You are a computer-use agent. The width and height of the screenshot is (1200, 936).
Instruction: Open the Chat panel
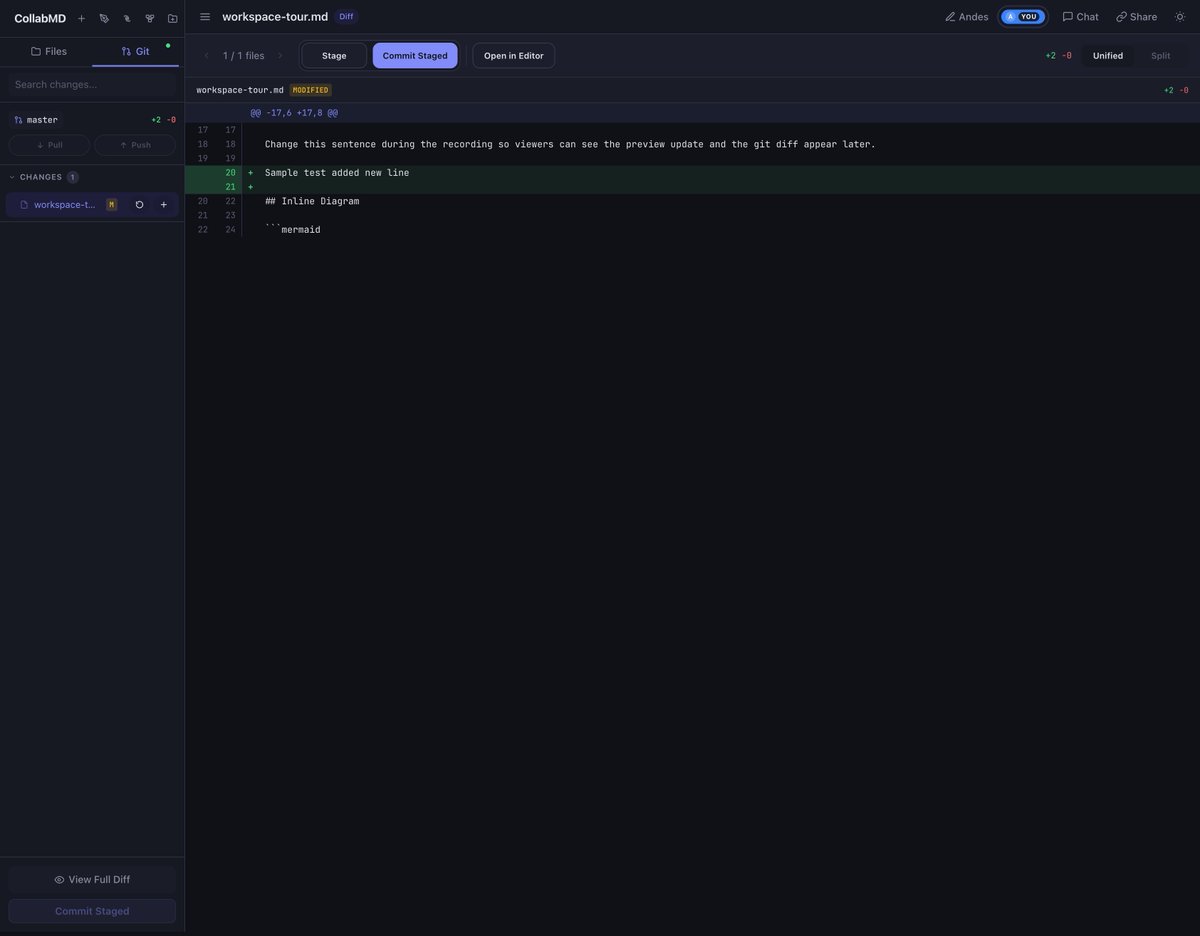point(1080,17)
